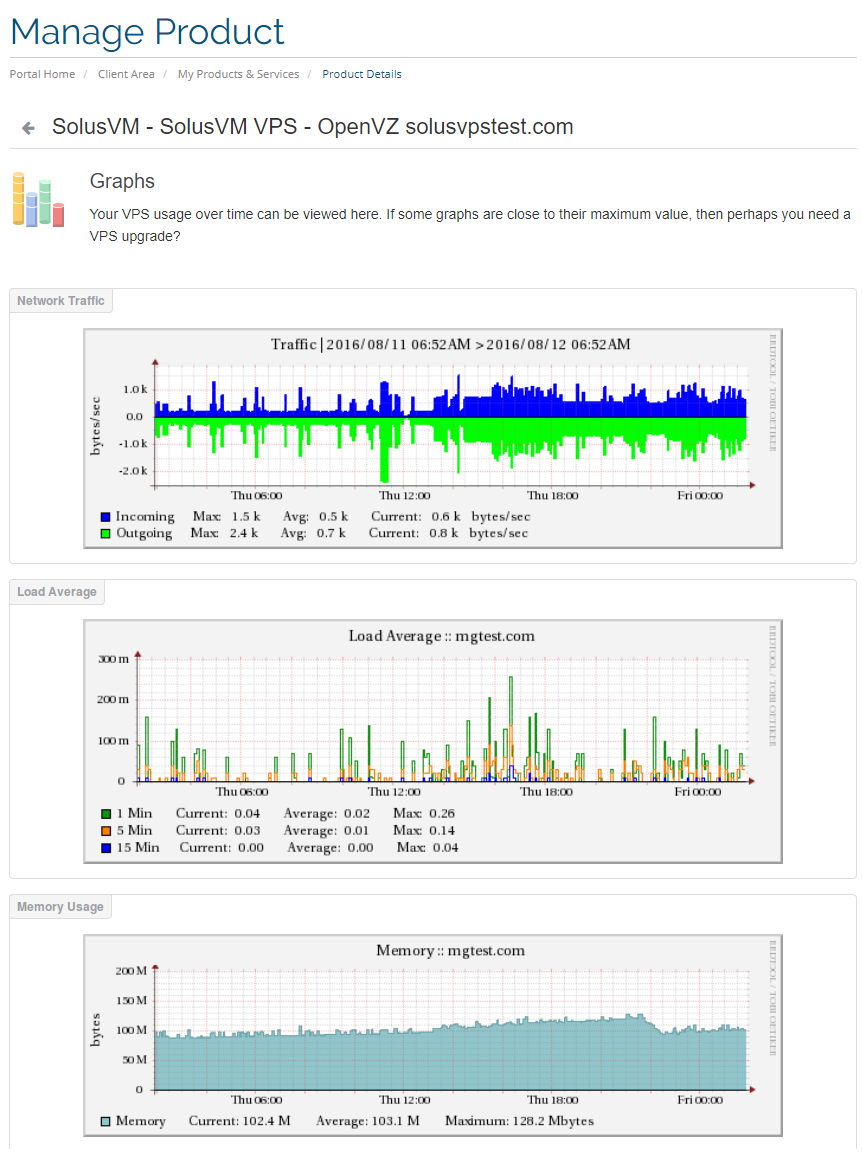Click the Graphs section heading
The height and width of the screenshot is (1152, 862).
coord(122,181)
